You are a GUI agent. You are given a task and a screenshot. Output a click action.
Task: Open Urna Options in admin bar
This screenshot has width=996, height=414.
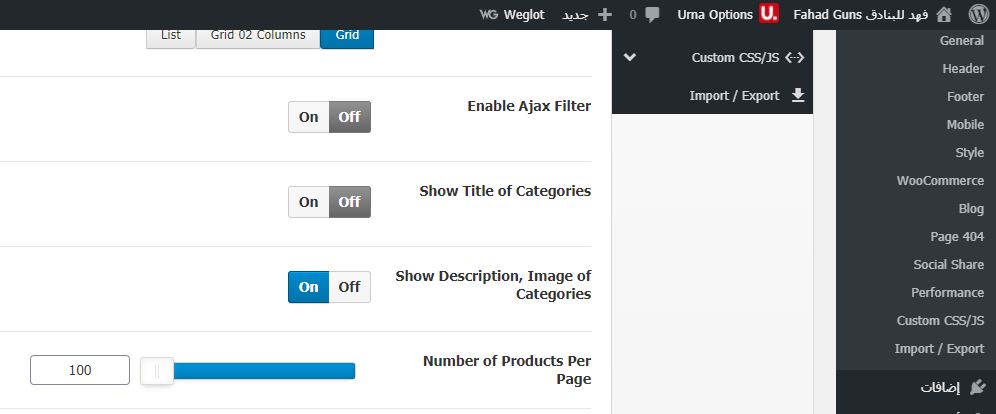(728, 15)
